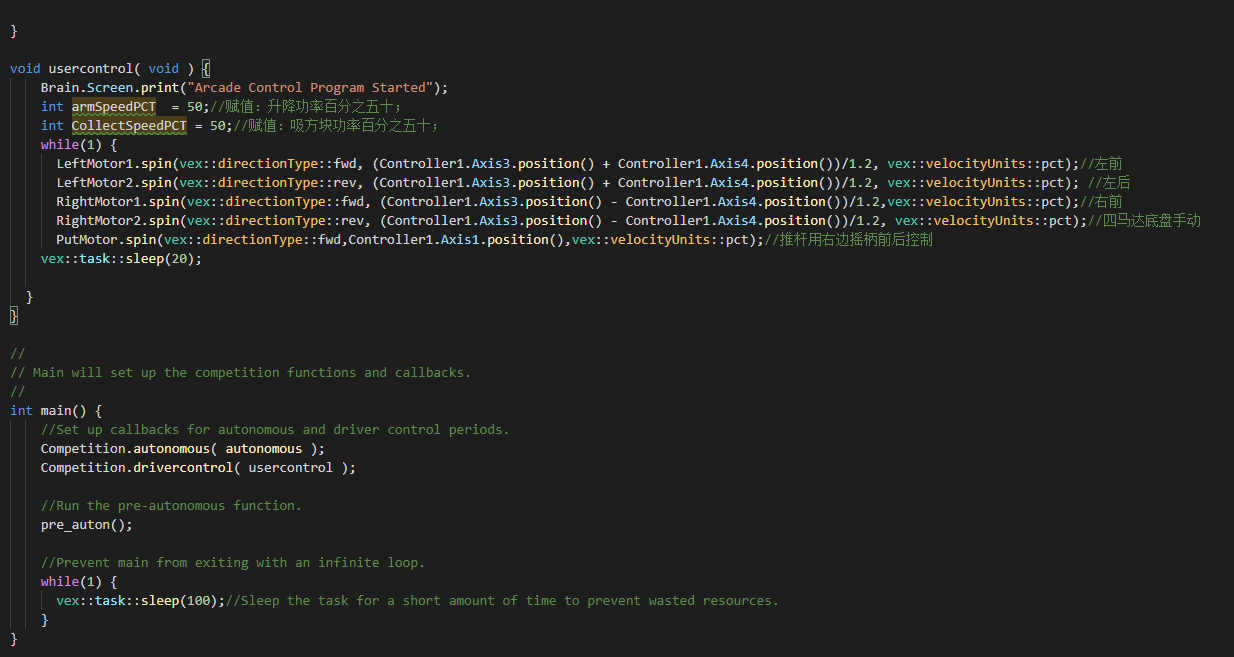
Task: Click the opening brace after usercontrol
Action: pyautogui.click(x=206, y=68)
